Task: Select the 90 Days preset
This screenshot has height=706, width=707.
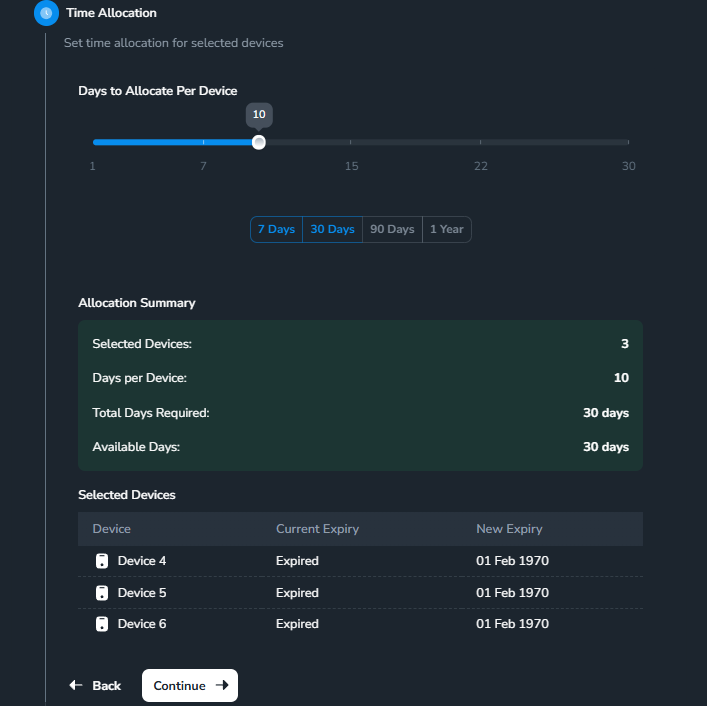Action: (392, 229)
